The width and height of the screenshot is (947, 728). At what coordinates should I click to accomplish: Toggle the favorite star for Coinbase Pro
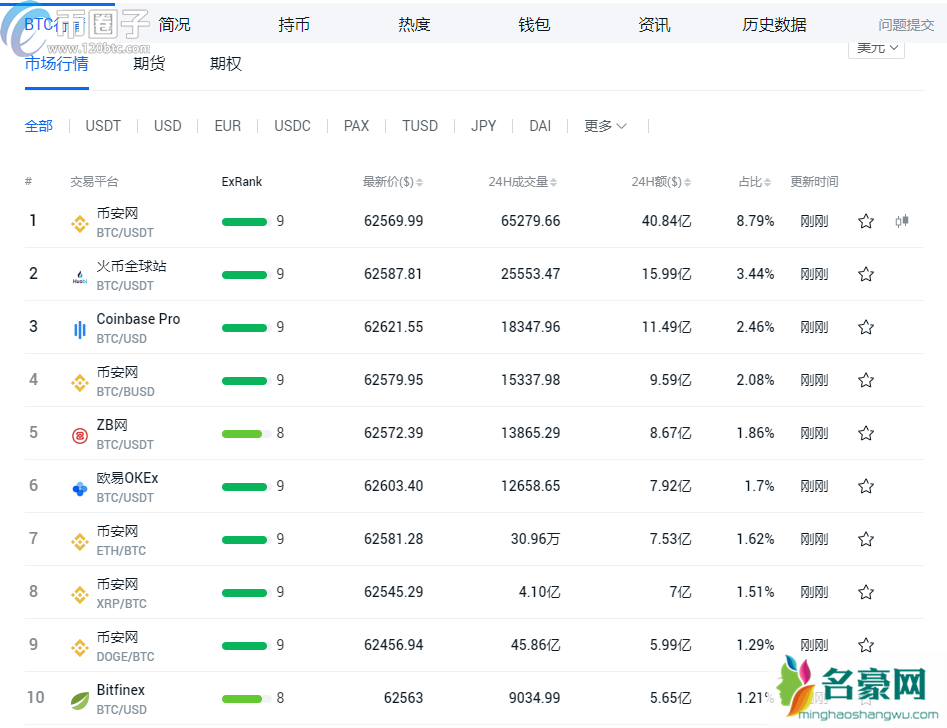pos(866,327)
